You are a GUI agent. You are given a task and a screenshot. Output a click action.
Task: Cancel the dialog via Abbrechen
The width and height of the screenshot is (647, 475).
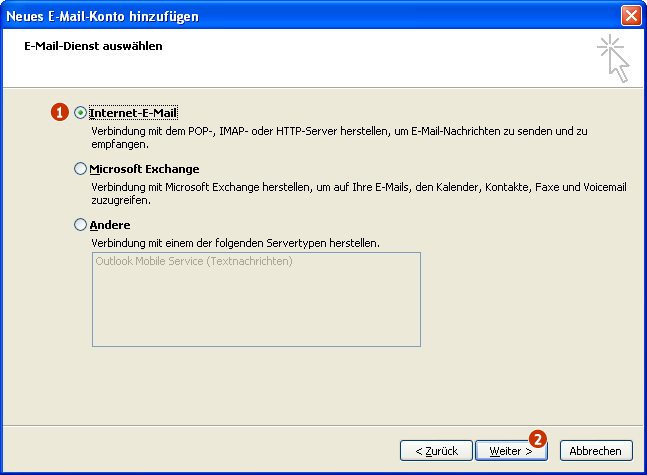tap(596, 451)
